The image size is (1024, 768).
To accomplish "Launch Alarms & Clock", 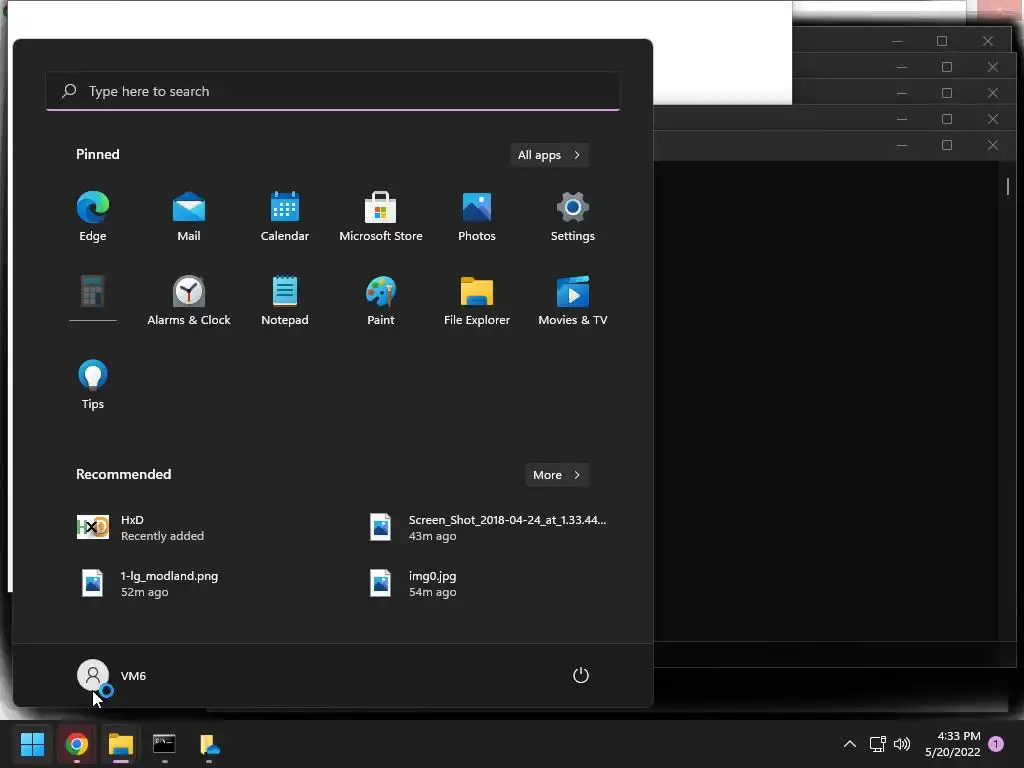I will (189, 300).
